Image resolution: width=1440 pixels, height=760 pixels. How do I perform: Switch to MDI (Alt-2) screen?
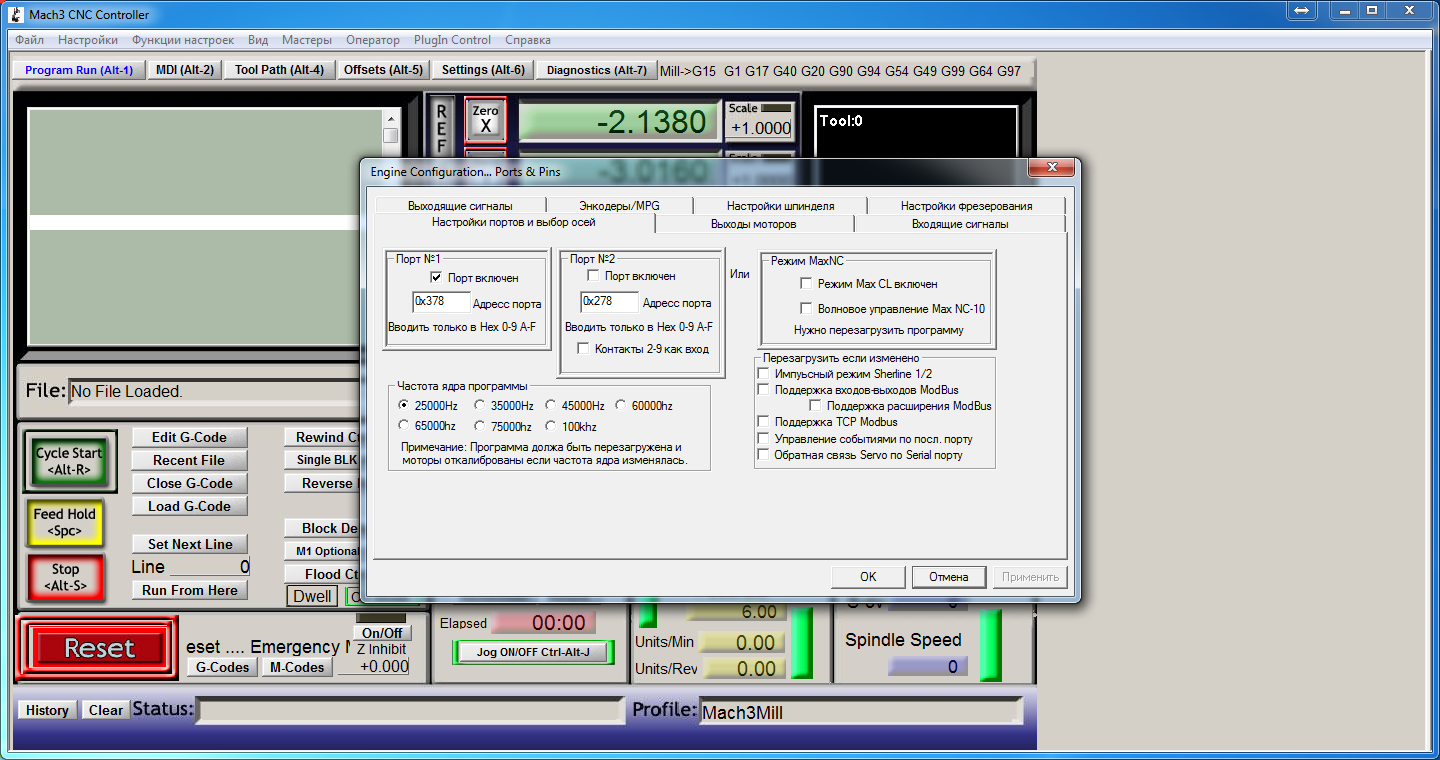(x=185, y=70)
